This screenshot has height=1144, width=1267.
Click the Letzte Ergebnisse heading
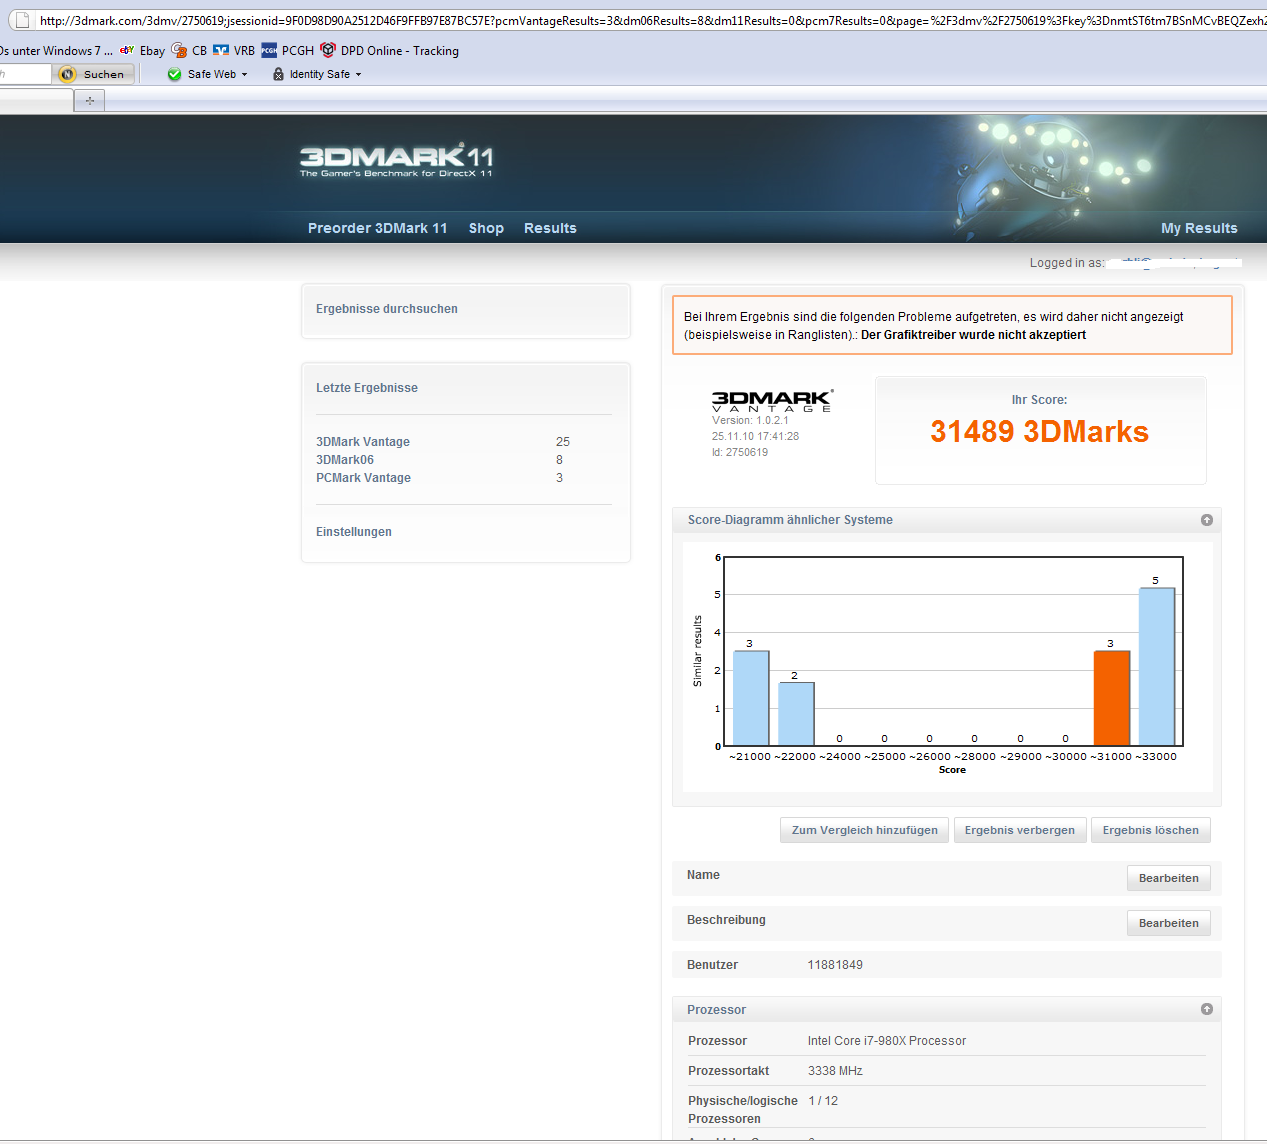(x=367, y=388)
